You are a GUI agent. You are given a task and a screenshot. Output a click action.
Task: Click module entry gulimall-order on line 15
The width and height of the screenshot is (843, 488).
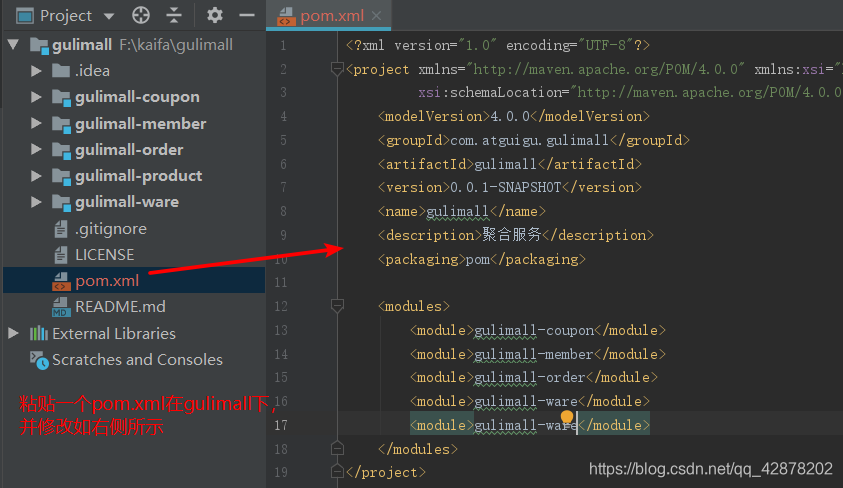[530, 377]
